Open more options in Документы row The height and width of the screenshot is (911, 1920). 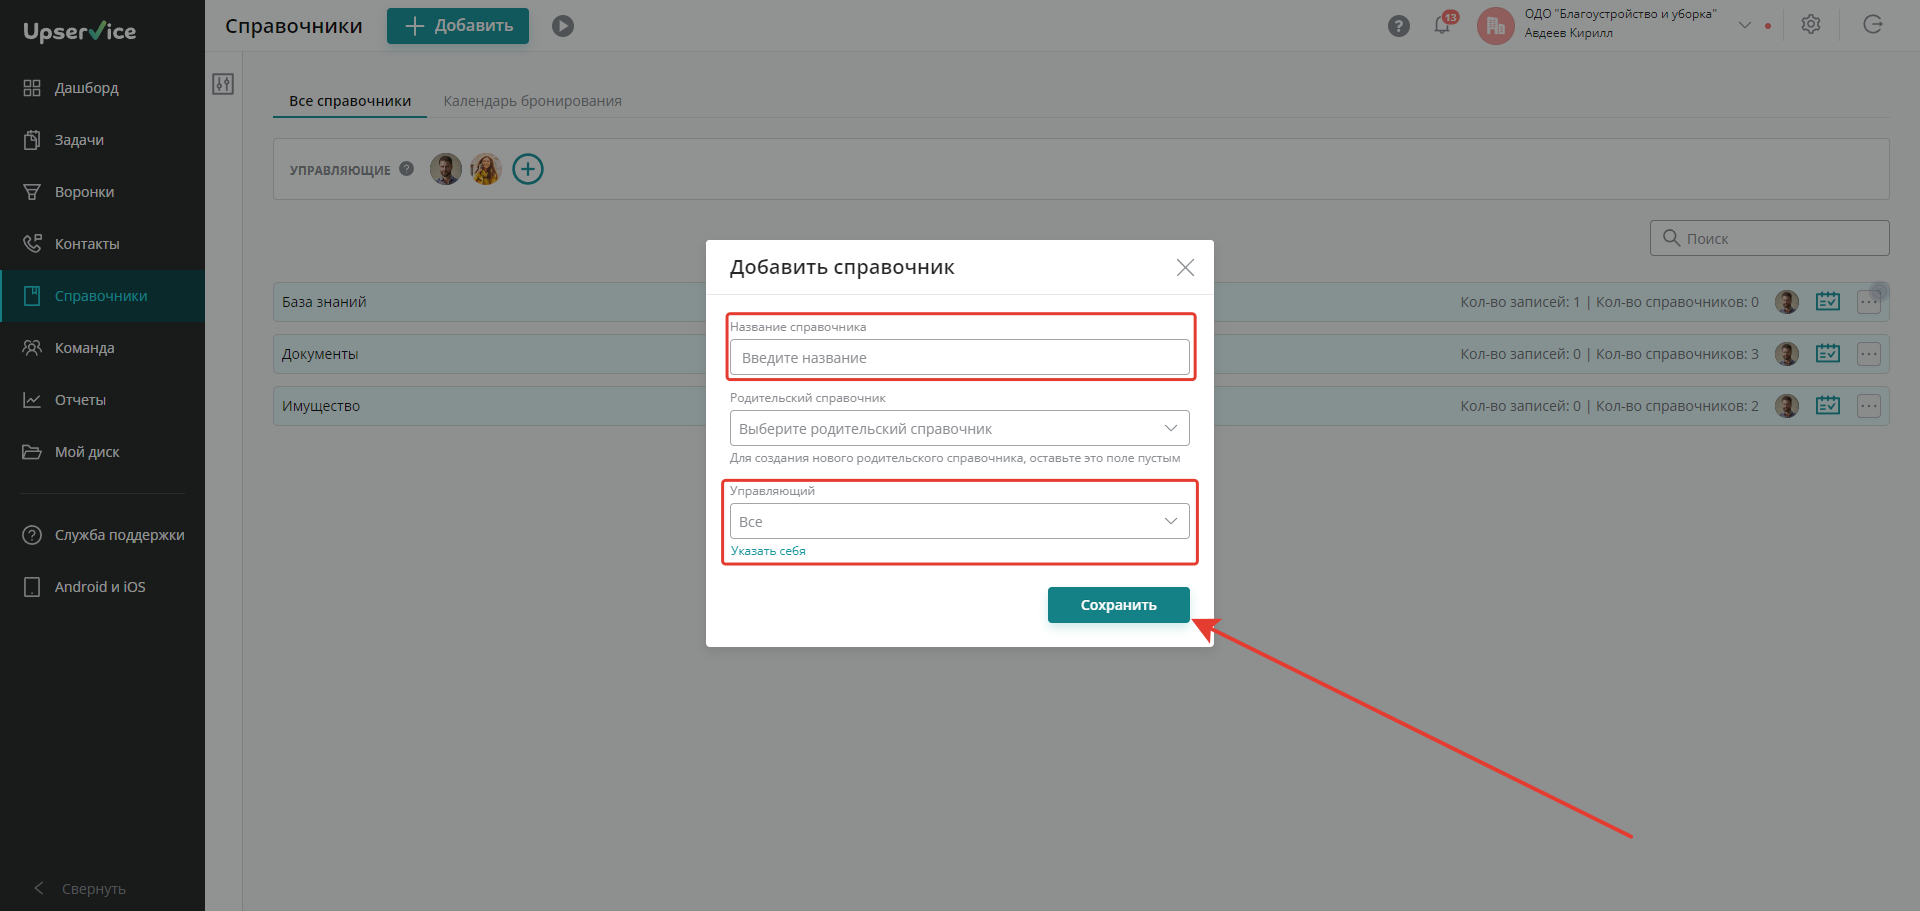coord(1869,354)
